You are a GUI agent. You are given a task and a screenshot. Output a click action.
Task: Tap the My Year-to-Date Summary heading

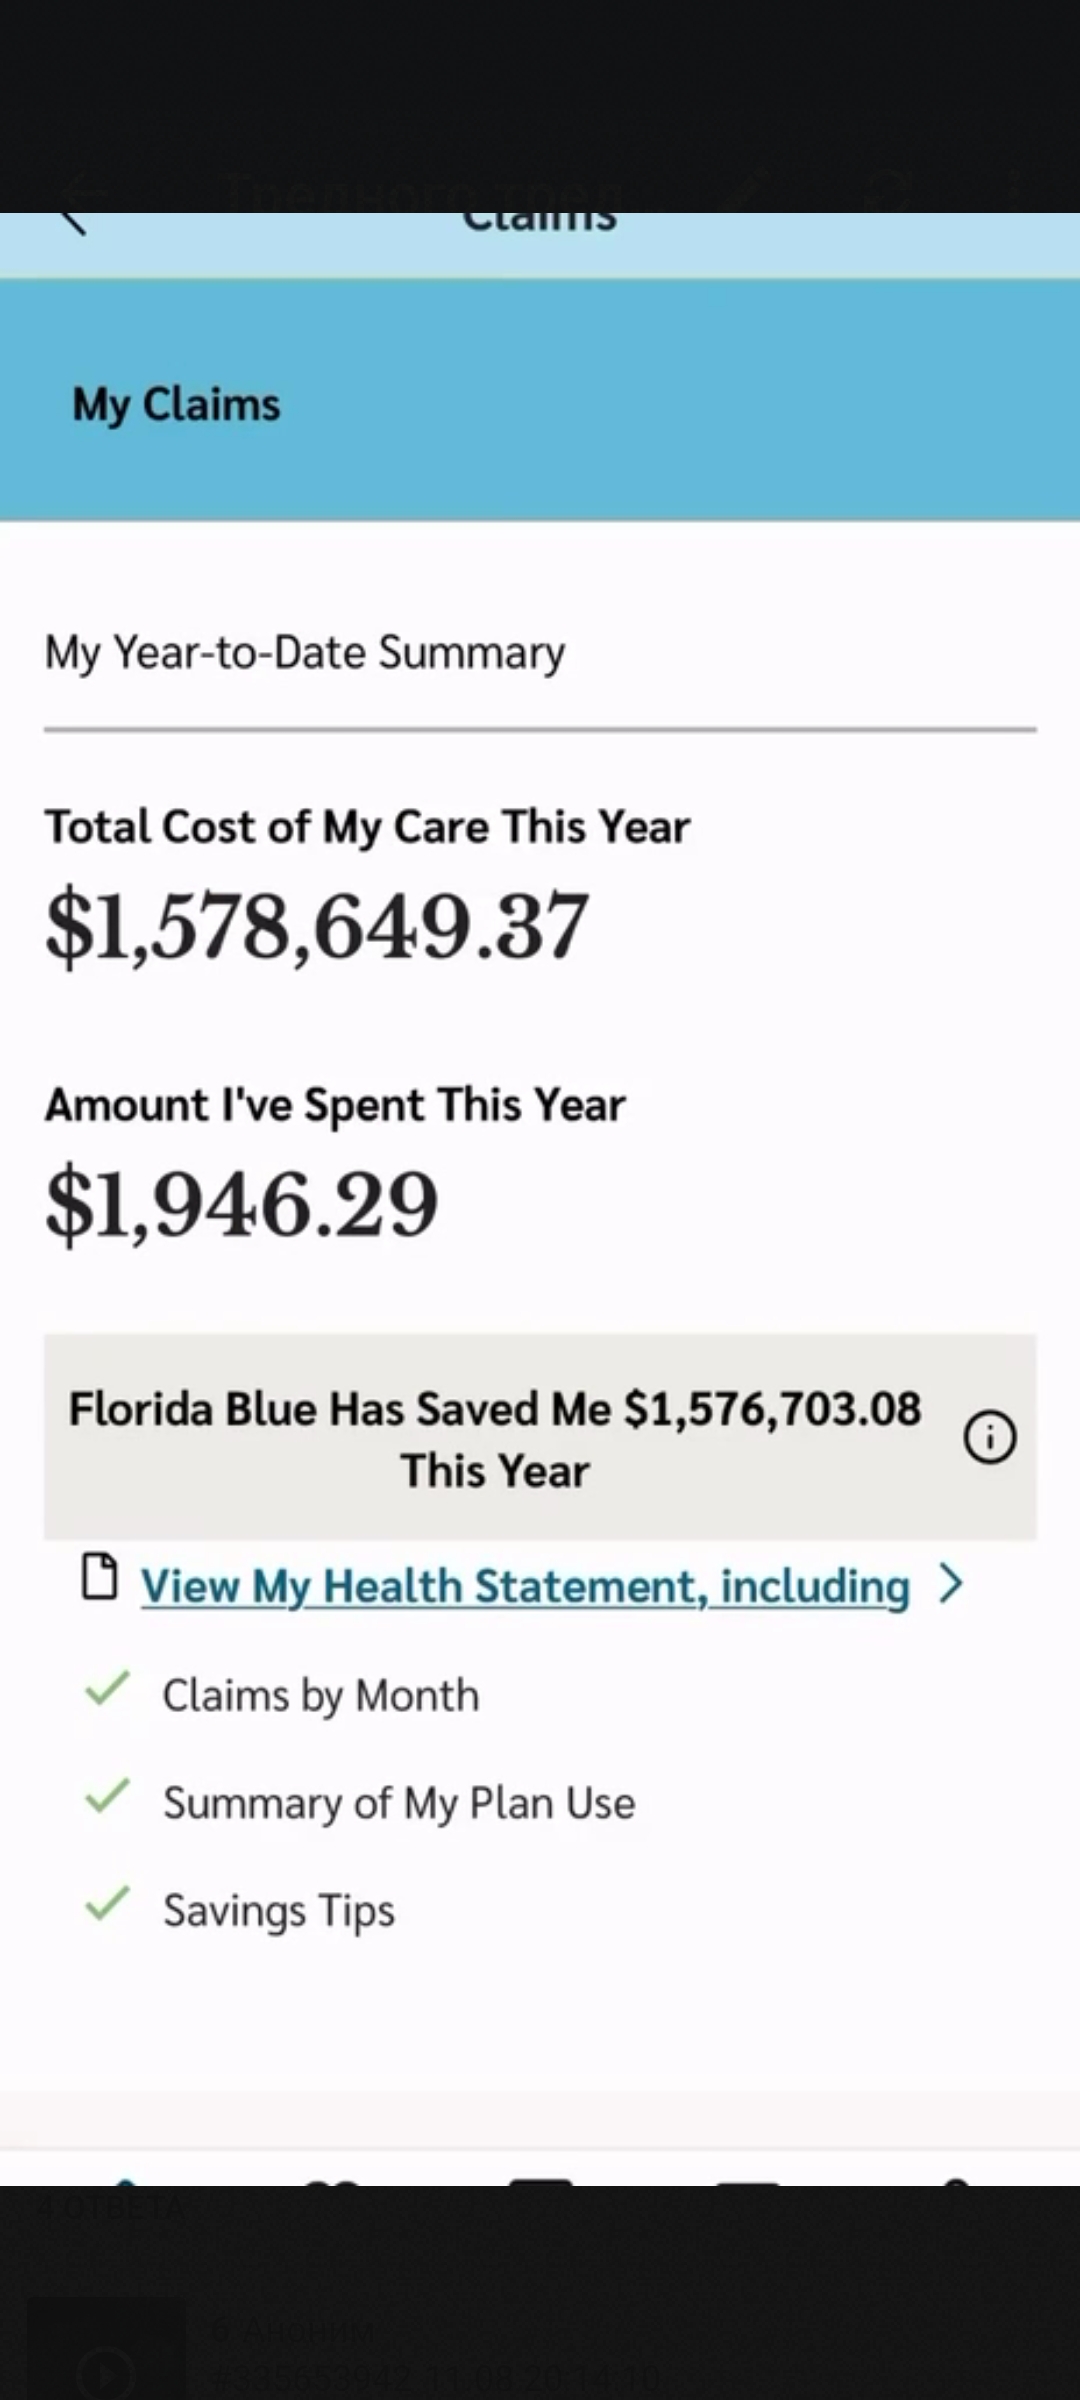point(305,653)
